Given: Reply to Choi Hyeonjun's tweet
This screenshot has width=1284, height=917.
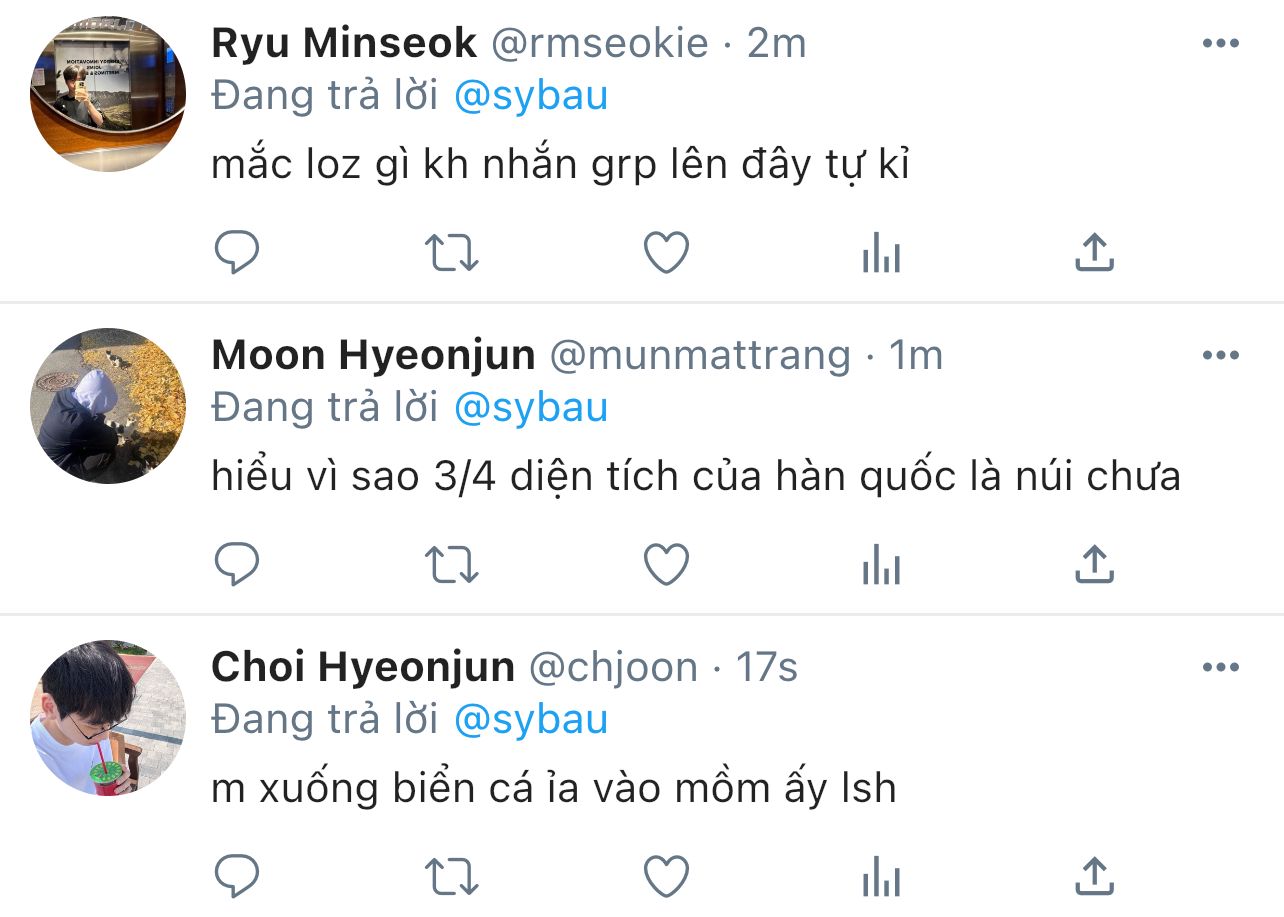Looking at the screenshot, I should point(238,878).
